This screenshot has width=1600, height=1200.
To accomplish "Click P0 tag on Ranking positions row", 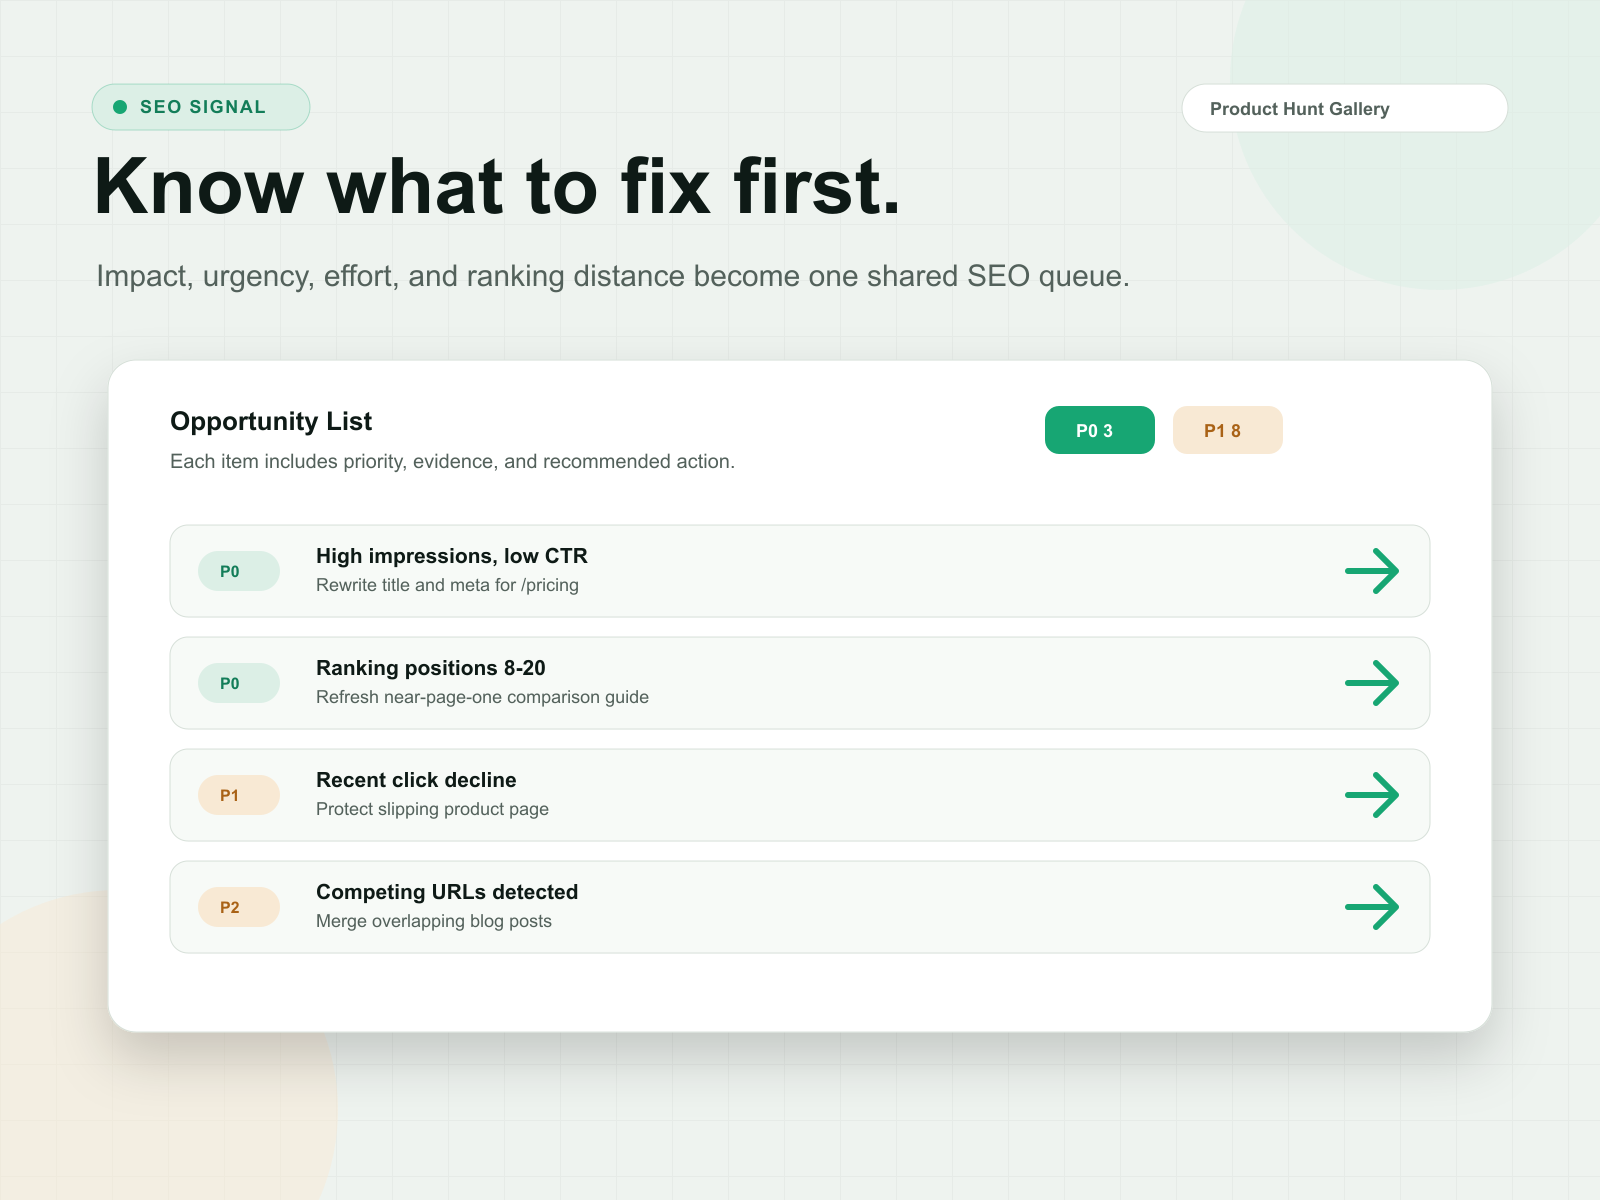I will coord(239,683).
